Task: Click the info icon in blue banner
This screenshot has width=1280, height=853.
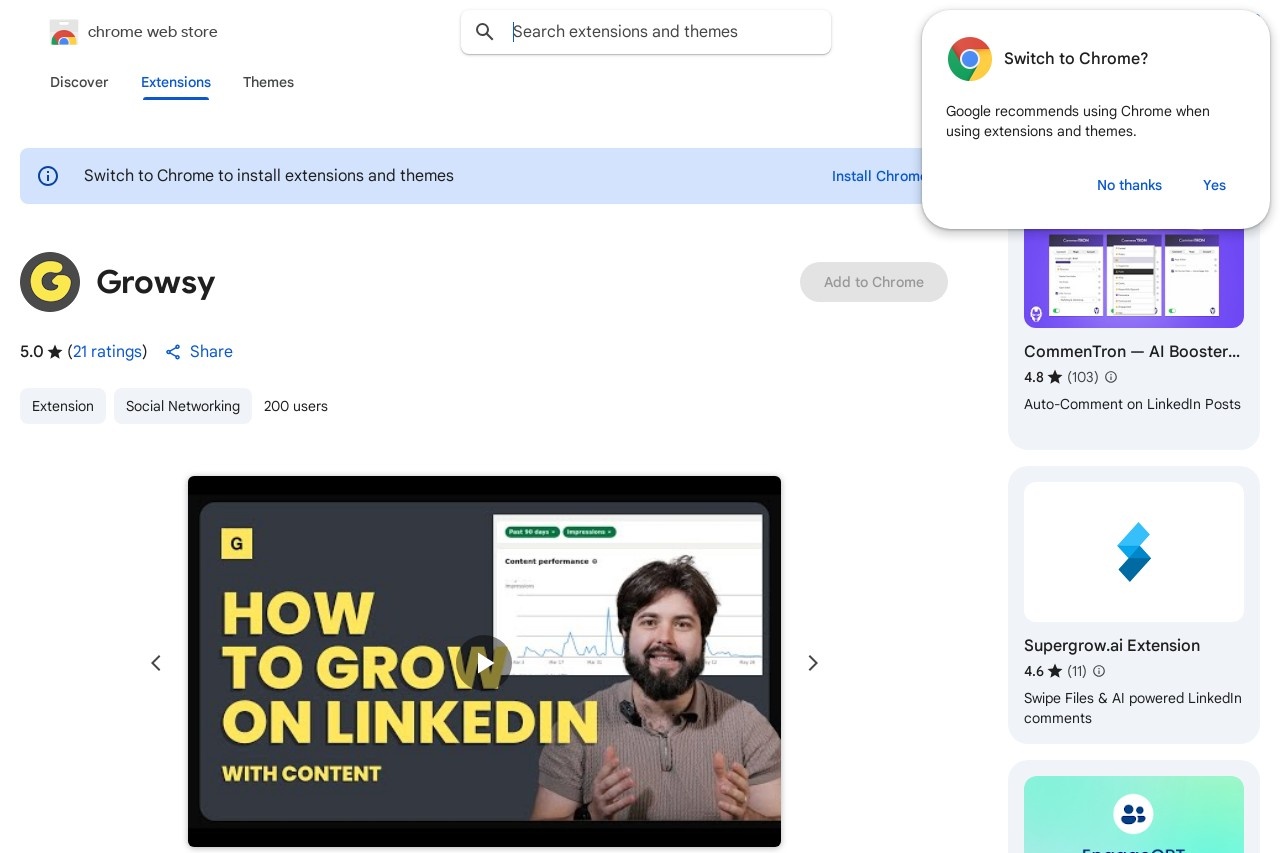Action: click(48, 176)
